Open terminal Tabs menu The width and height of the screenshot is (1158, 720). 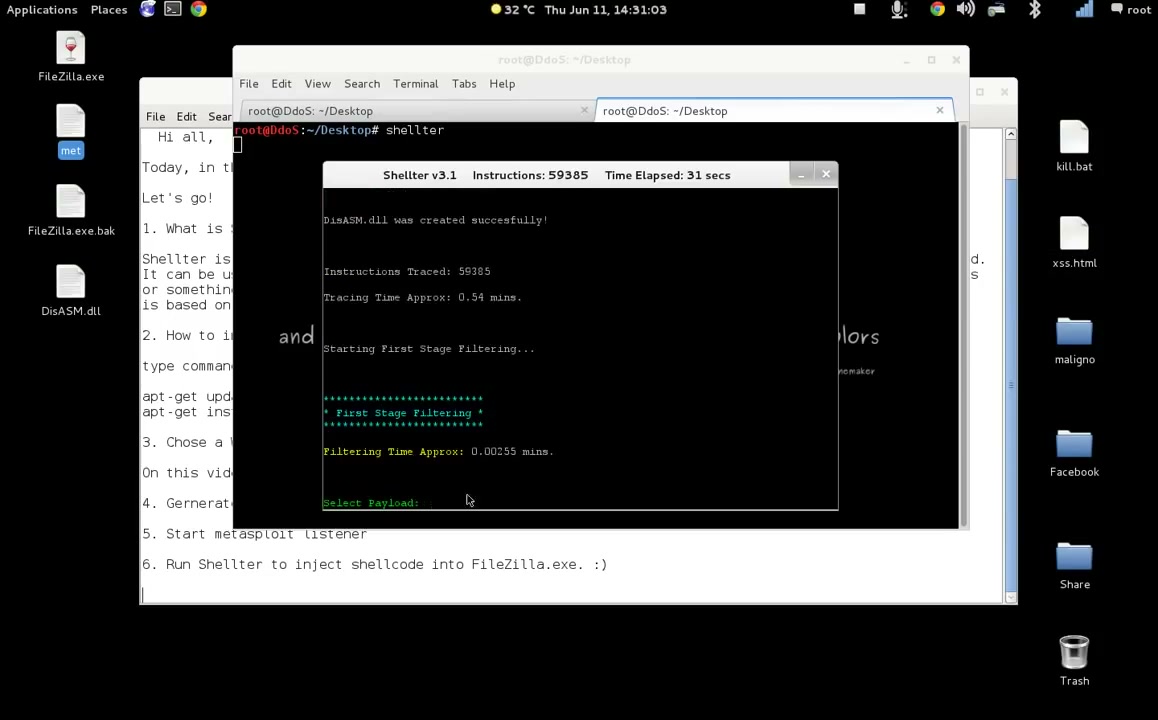pyautogui.click(x=464, y=83)
